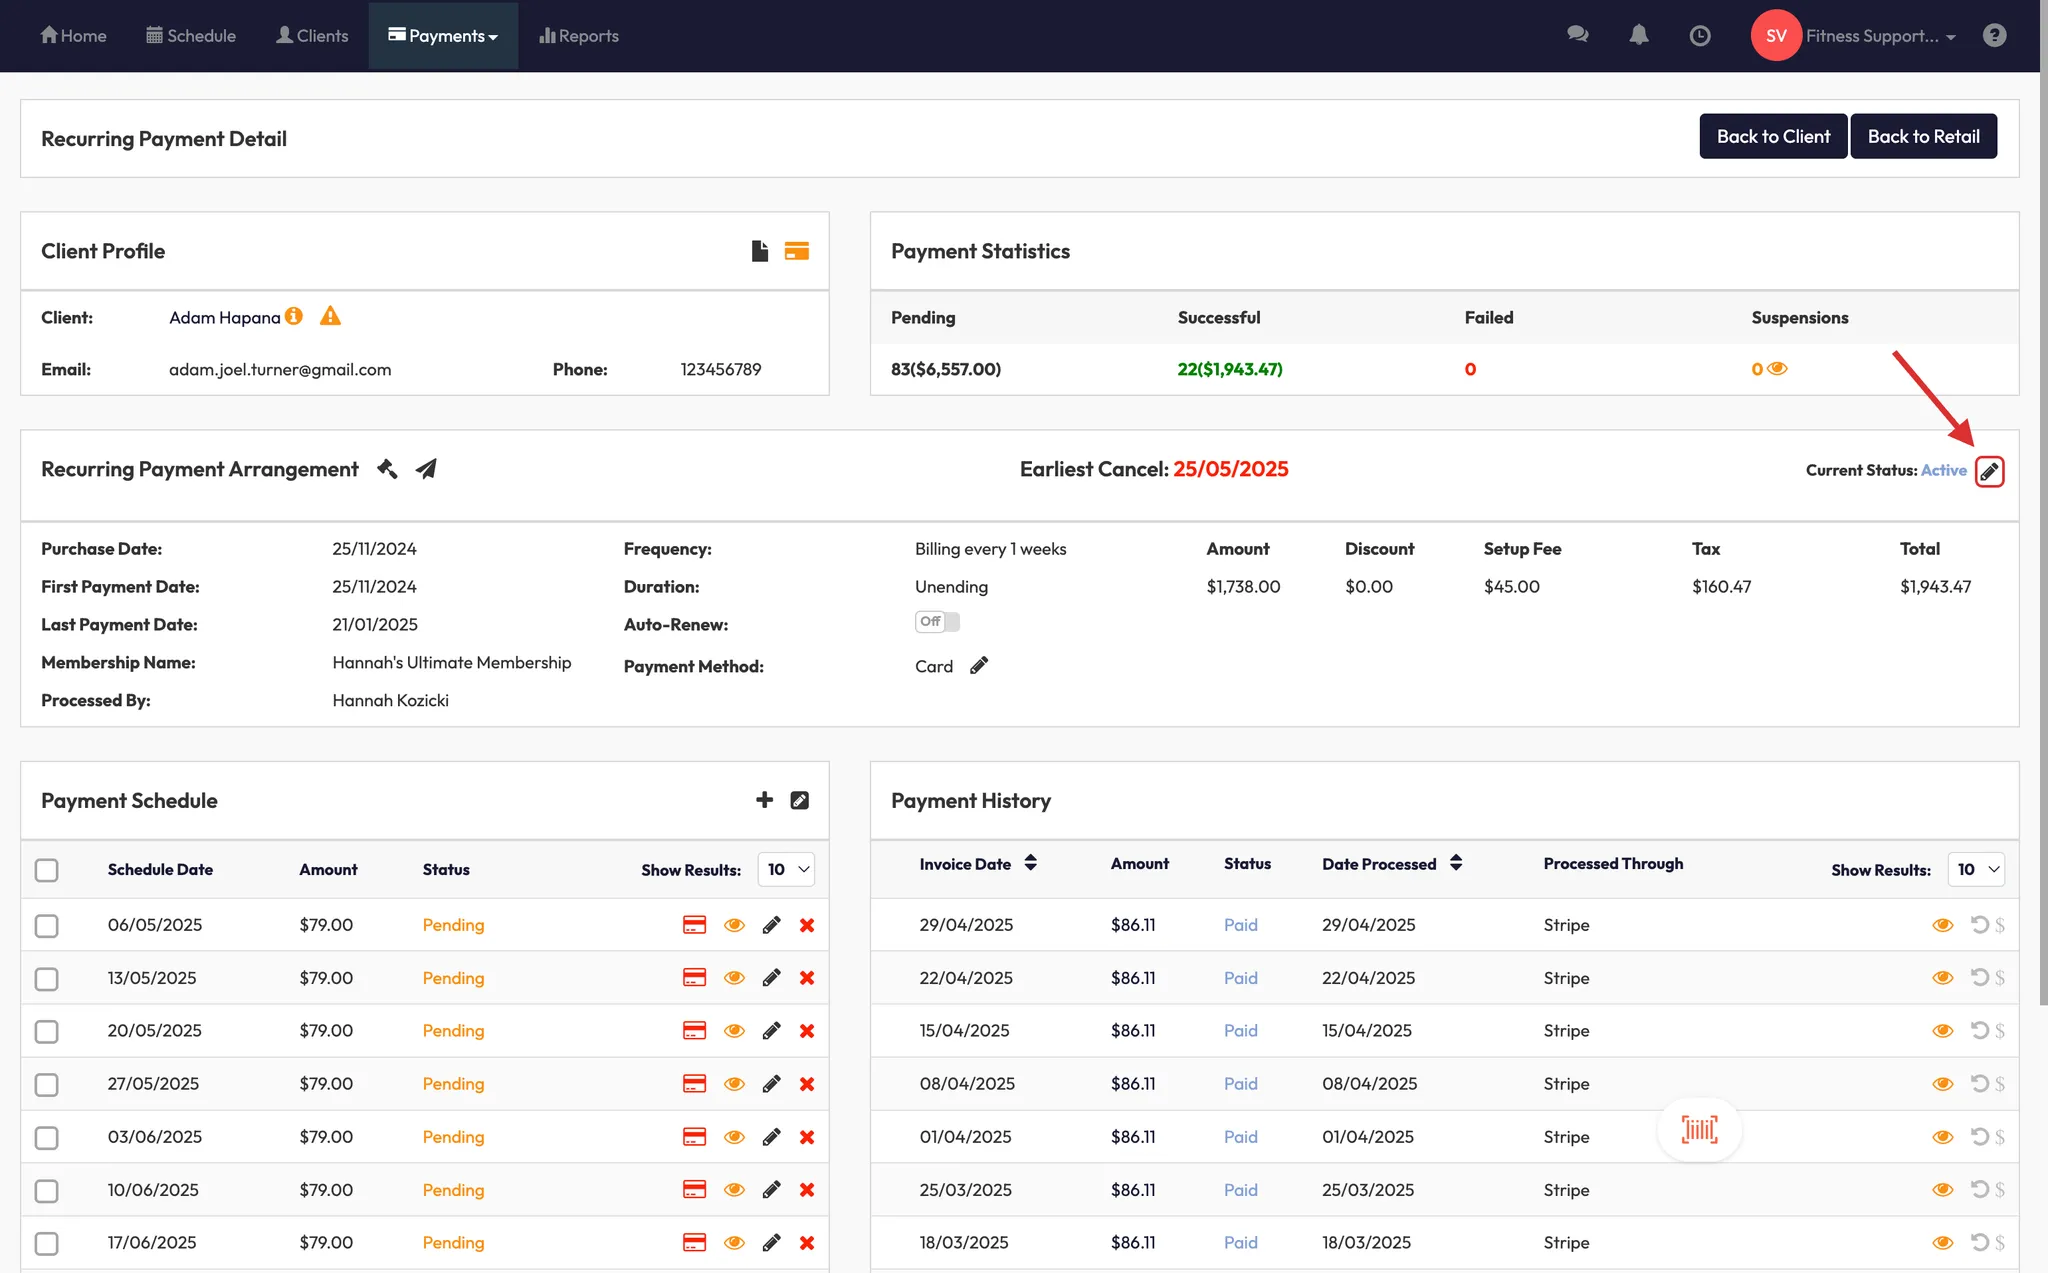Open the Payment History Show Results dropdown
The width and height of the screenshot is (2048, 1273).
click(1976, 870)
